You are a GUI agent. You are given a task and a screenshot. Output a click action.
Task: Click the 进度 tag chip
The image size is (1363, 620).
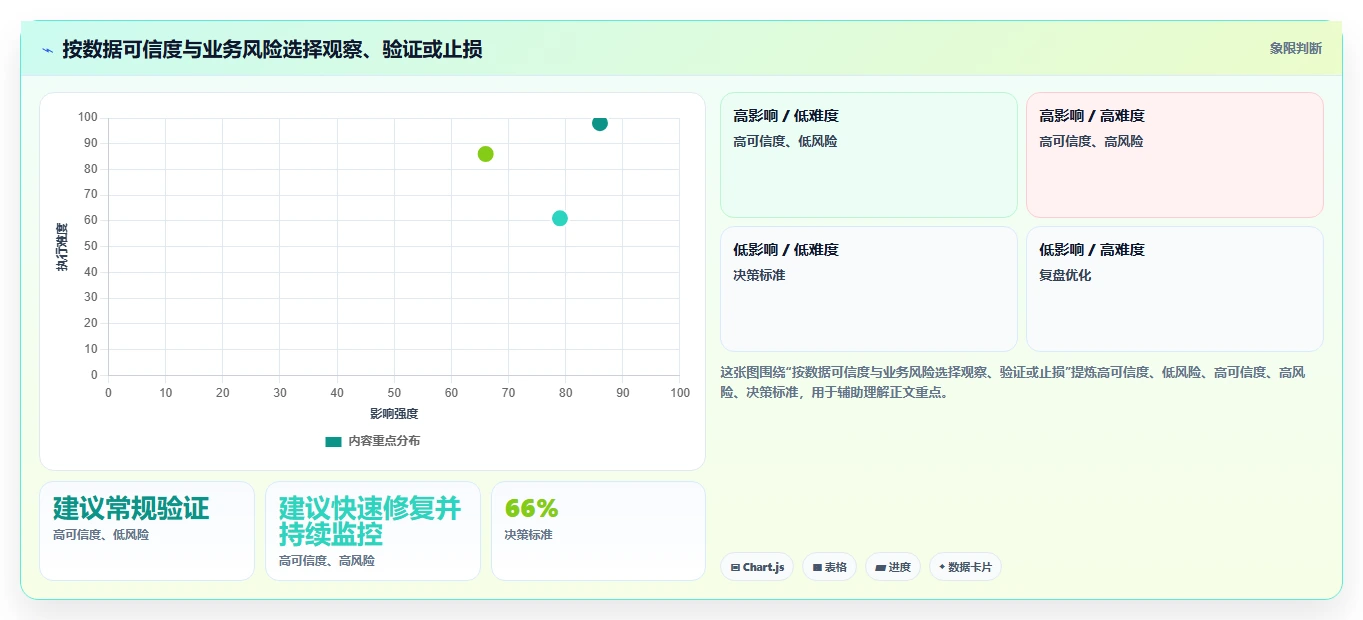(892, 567)
